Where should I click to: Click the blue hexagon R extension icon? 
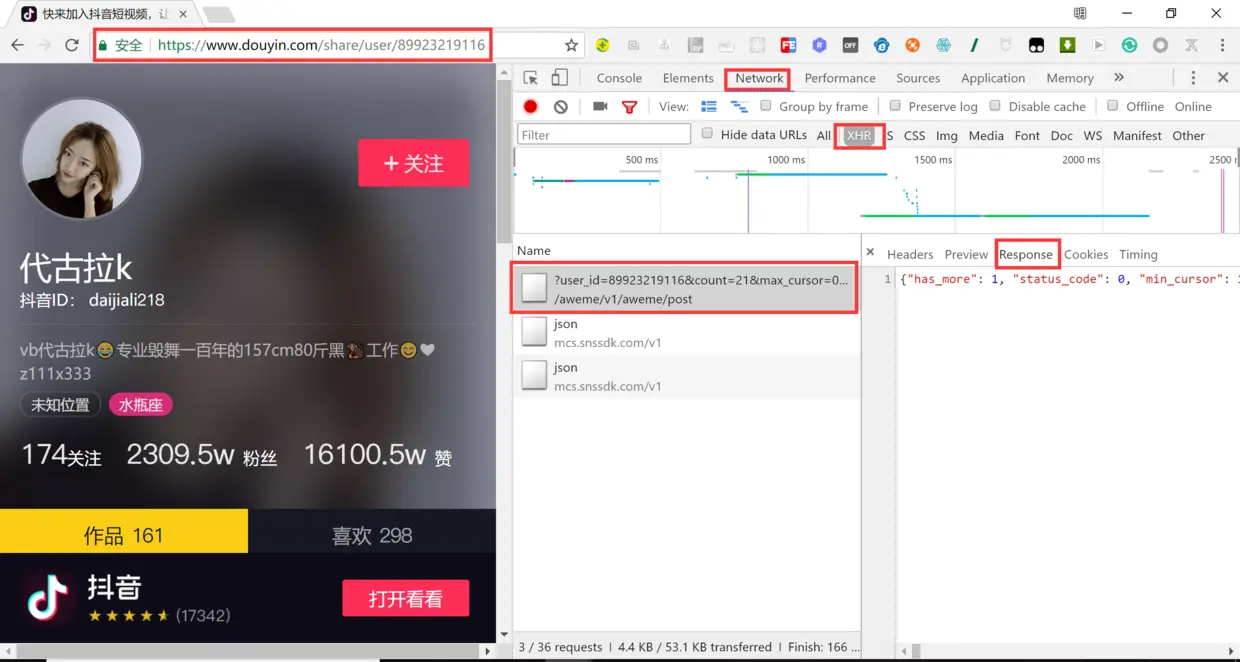819,45
